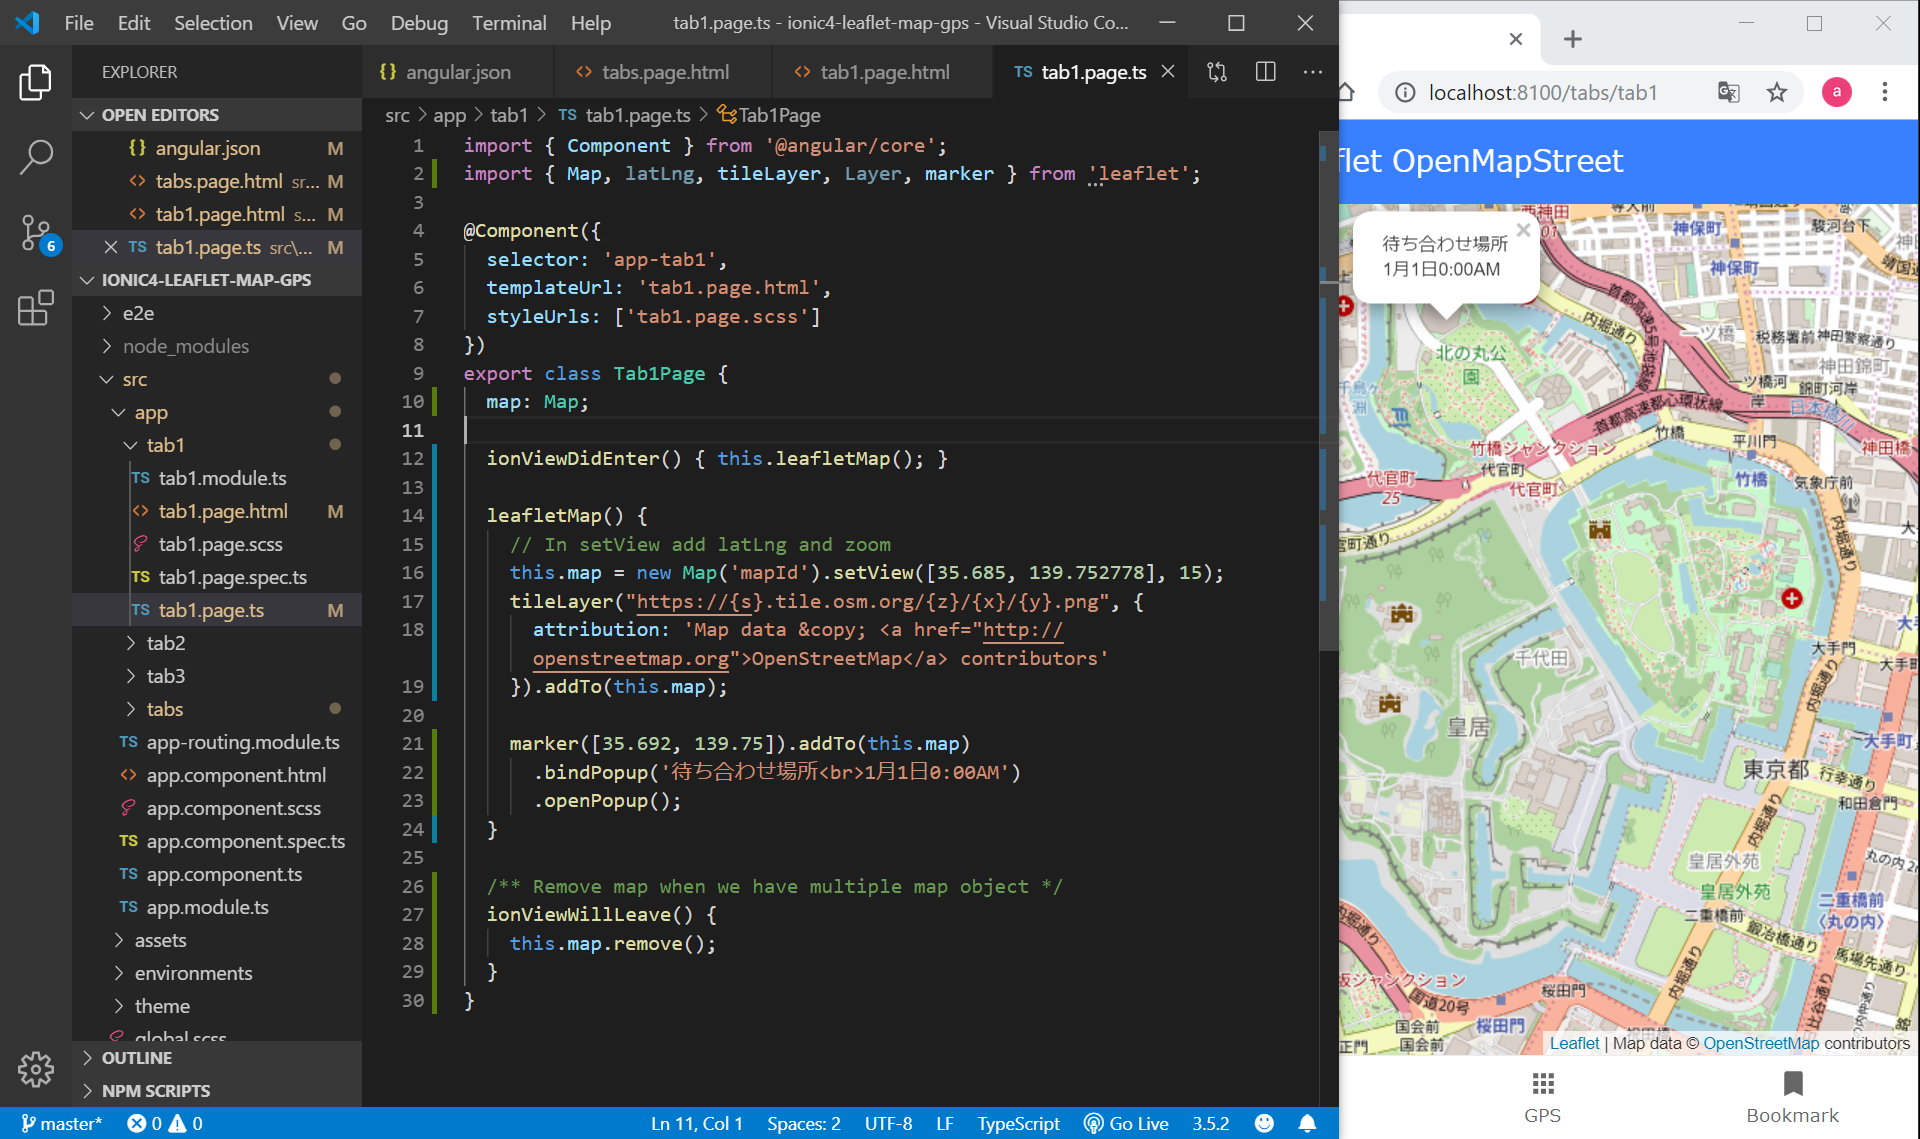Click the Split Editor Right icon

click(1265, 72)
